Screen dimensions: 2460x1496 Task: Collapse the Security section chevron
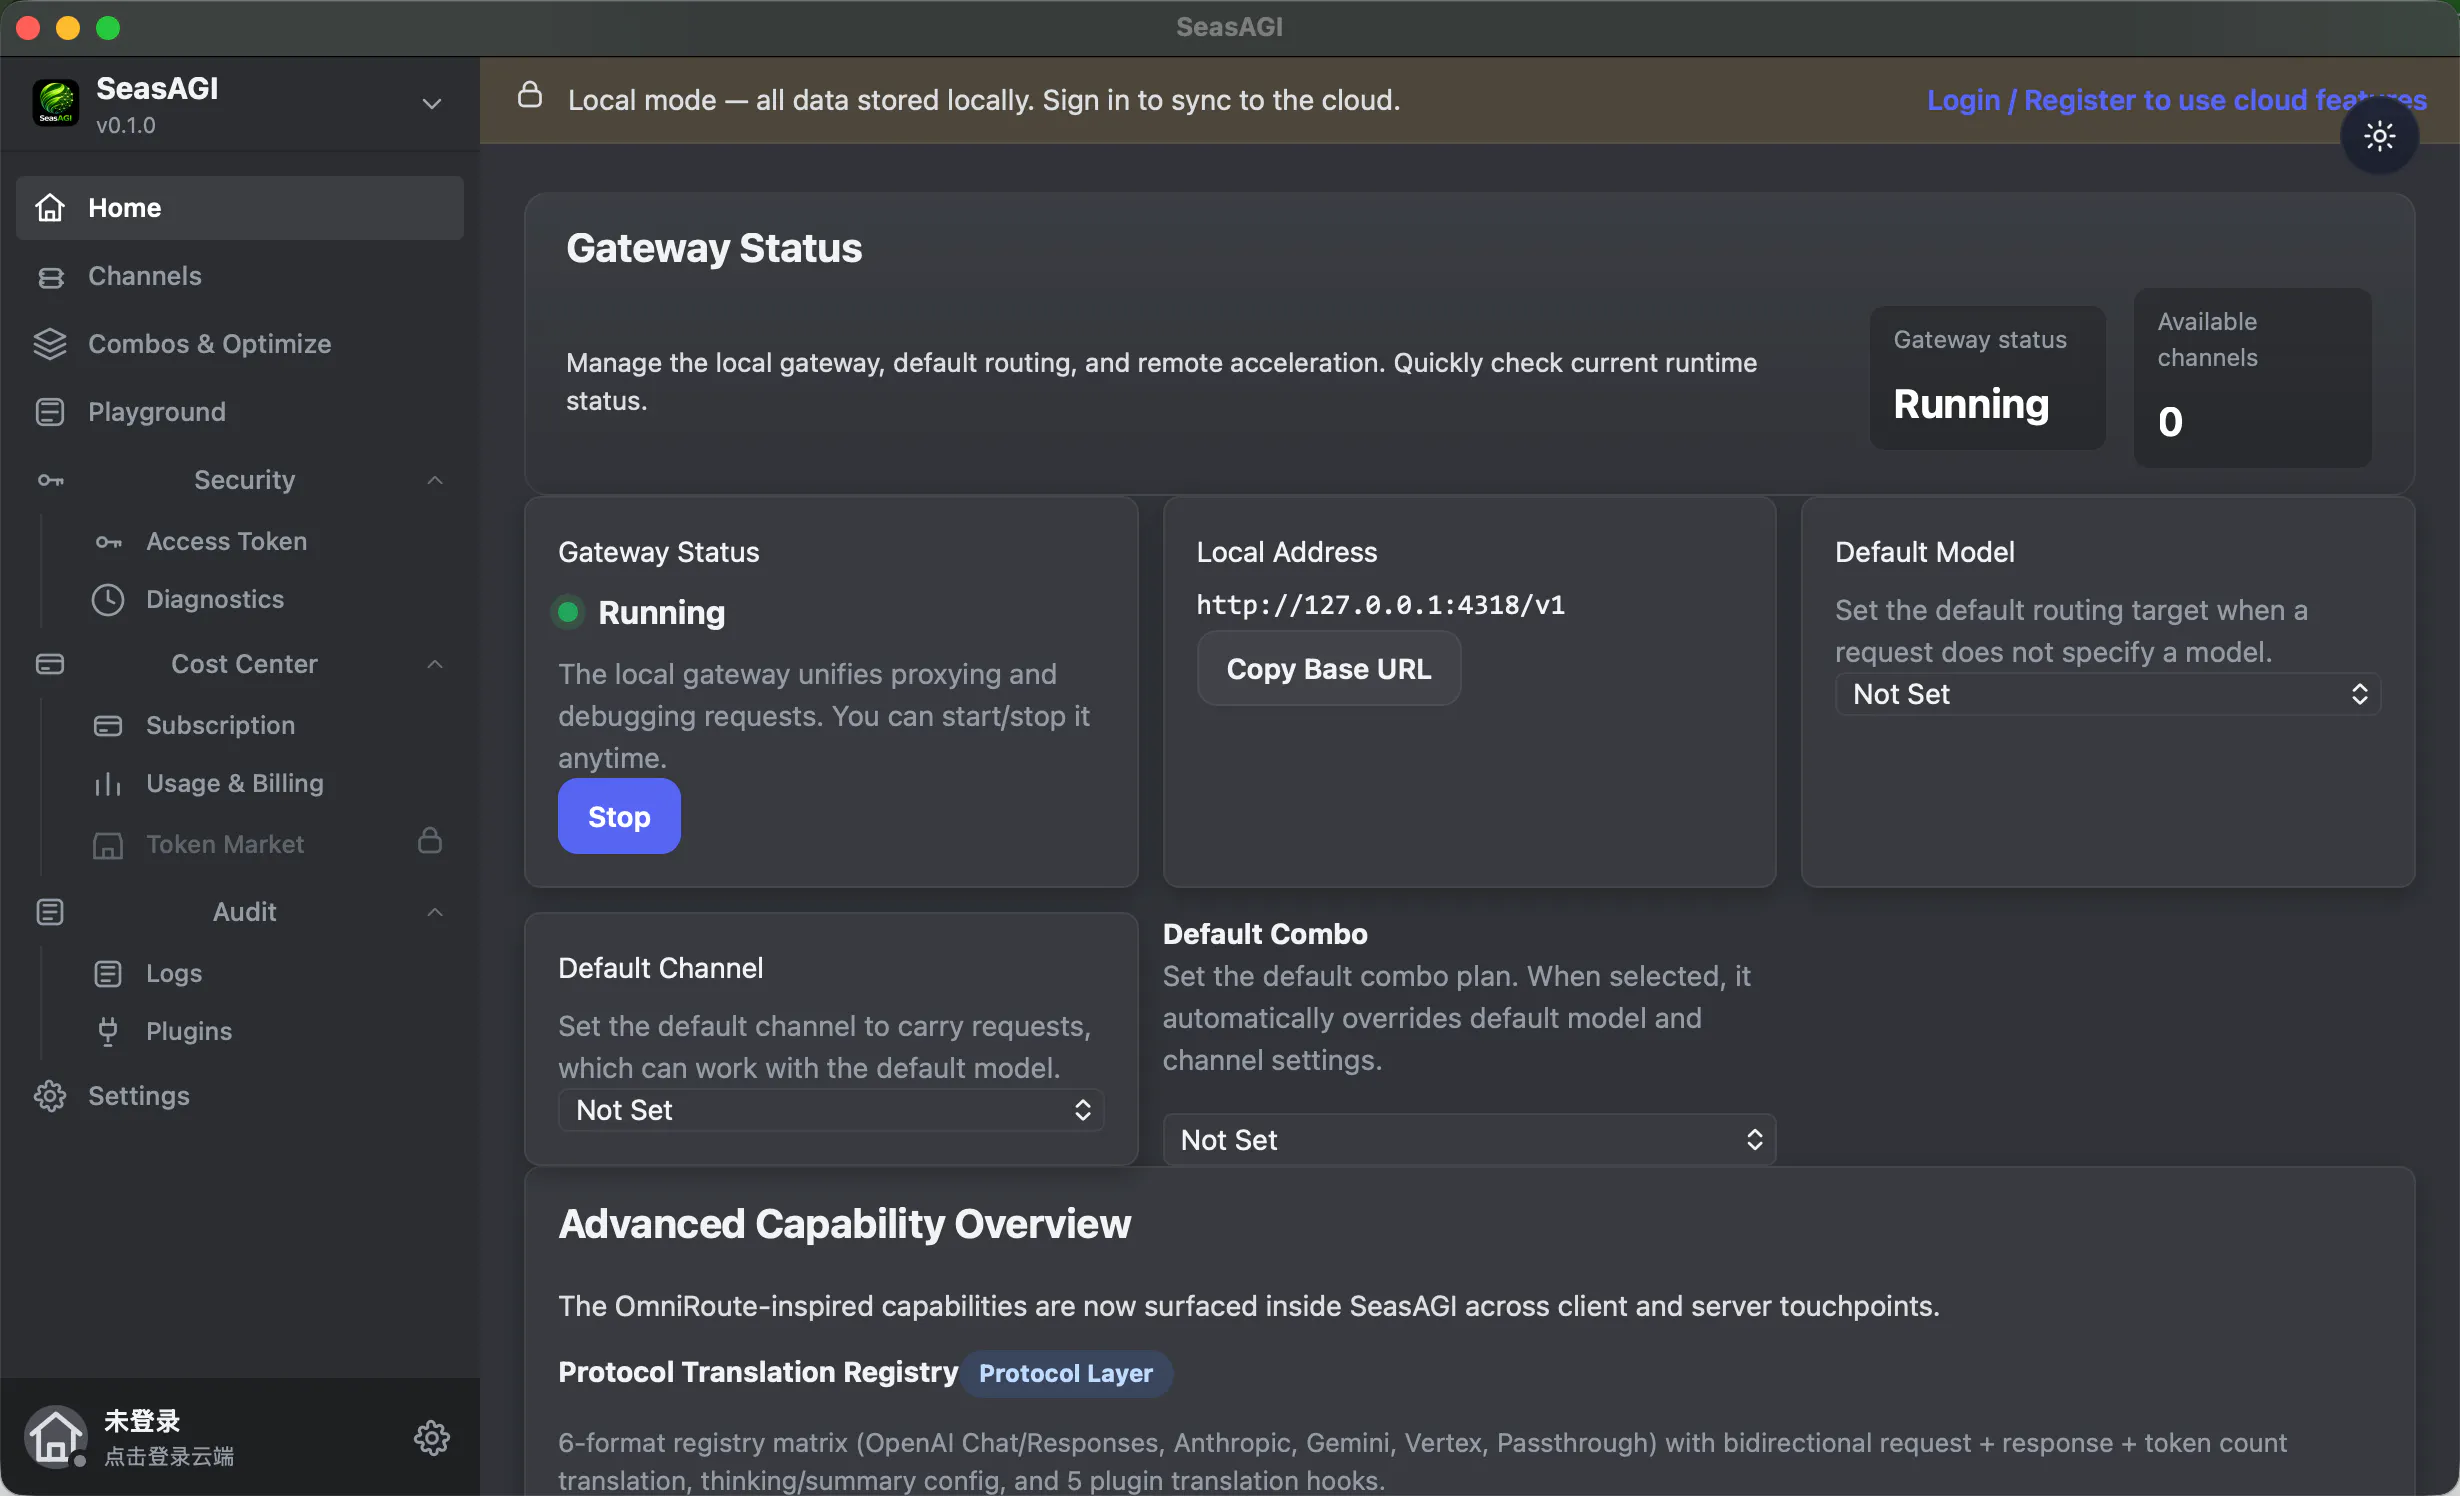click(x=435, y=480)
